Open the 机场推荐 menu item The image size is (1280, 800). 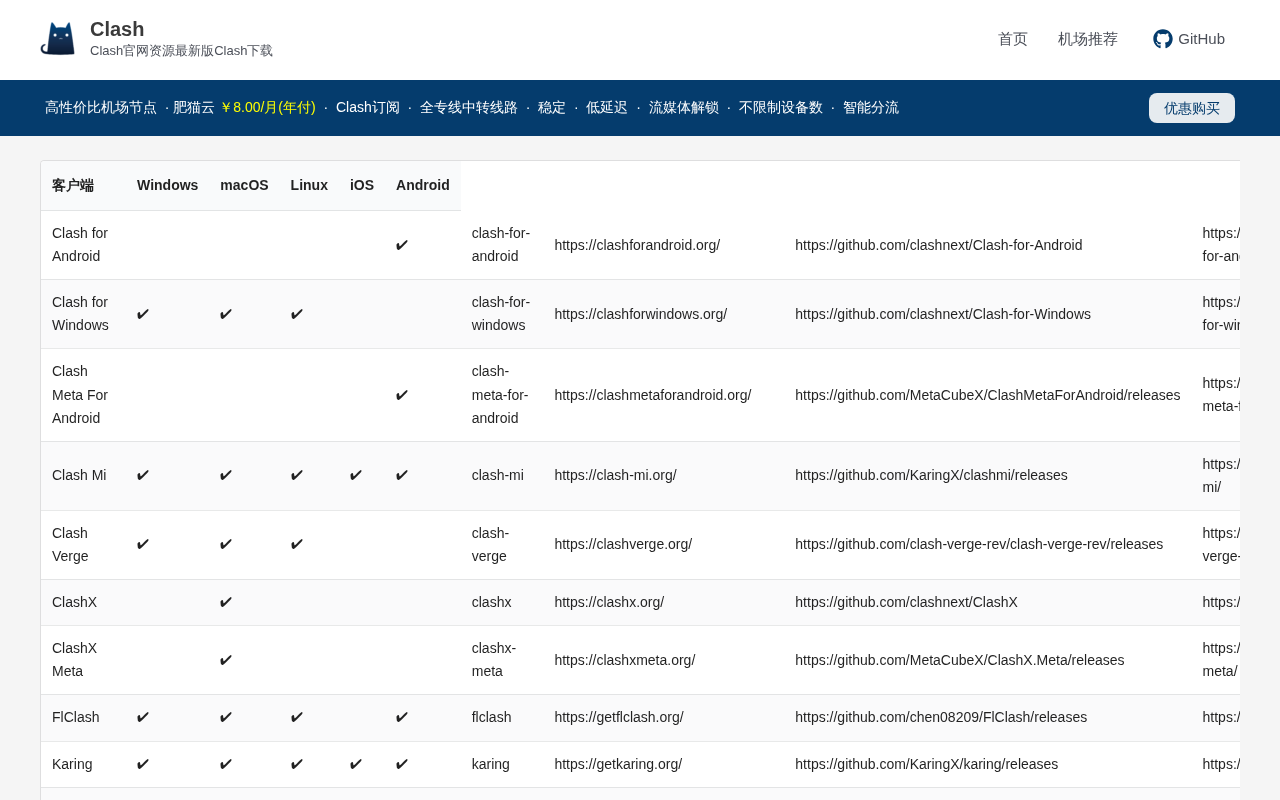click(1087, 39)
